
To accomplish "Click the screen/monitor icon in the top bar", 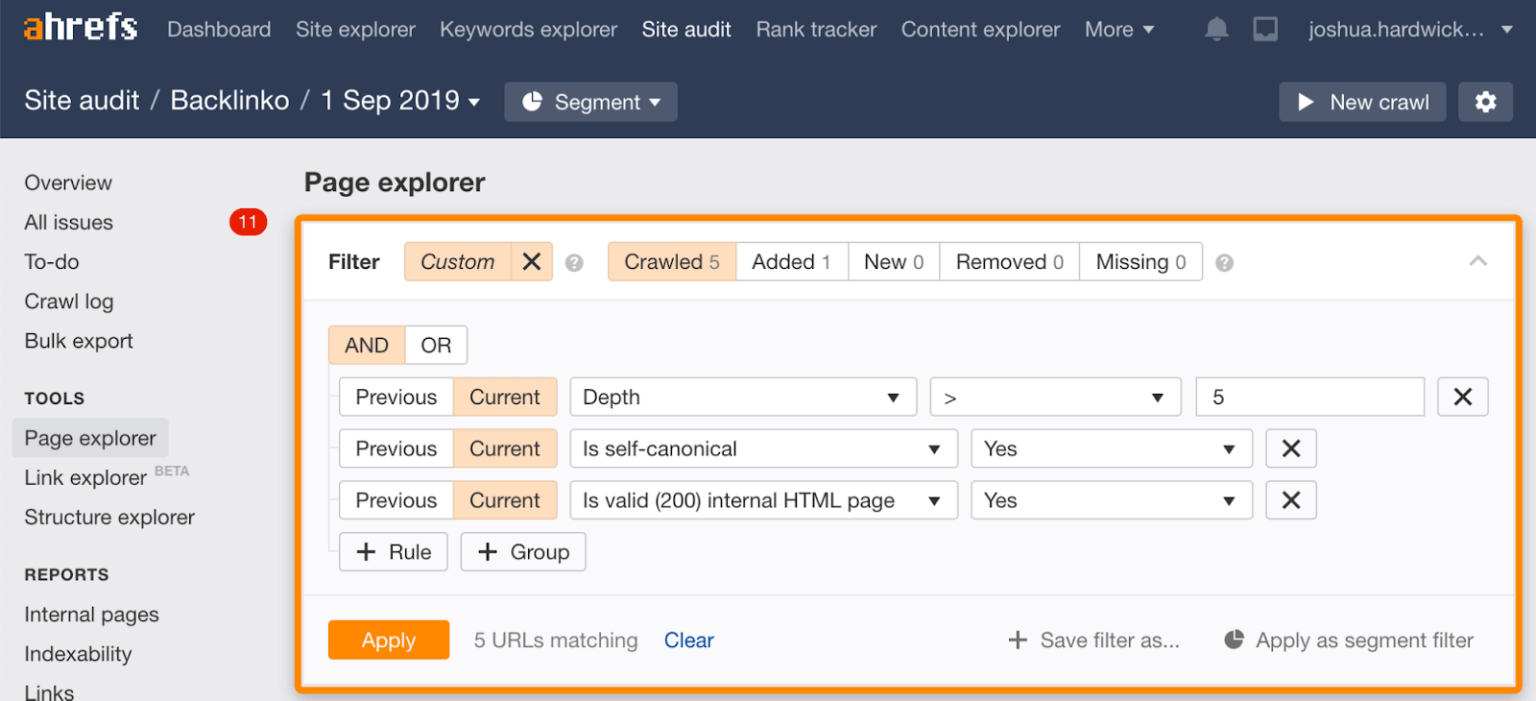I will [x=1266, y=29].
